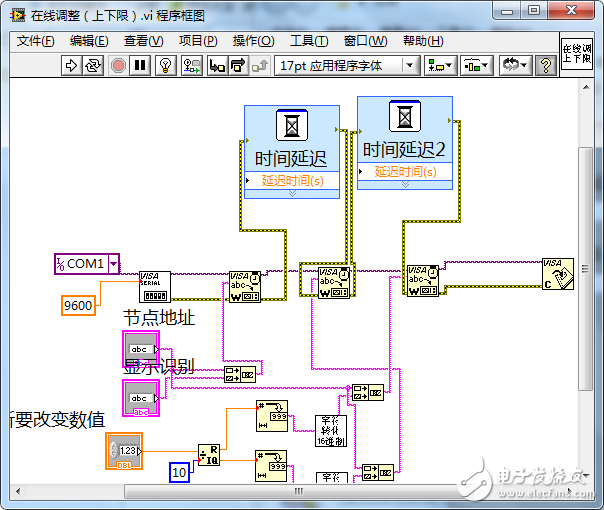Click the Run arrow button
This screenshot has width=604, height=510.
pos(71,65)
